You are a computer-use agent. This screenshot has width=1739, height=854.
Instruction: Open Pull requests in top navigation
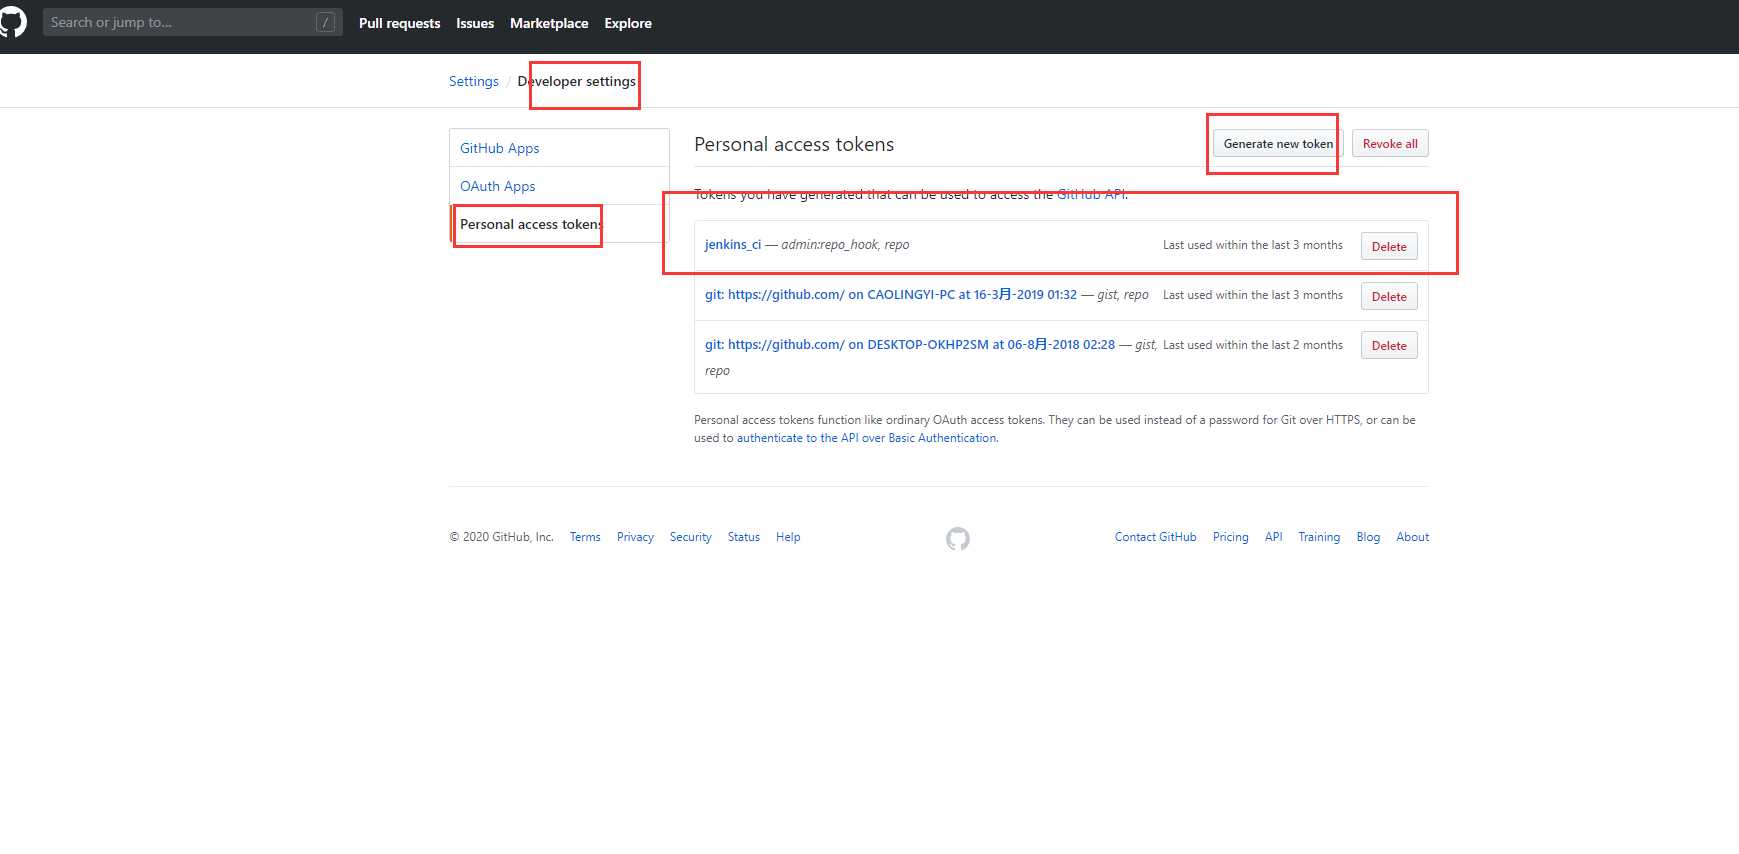pyautogui.click(x=399, y=23)
